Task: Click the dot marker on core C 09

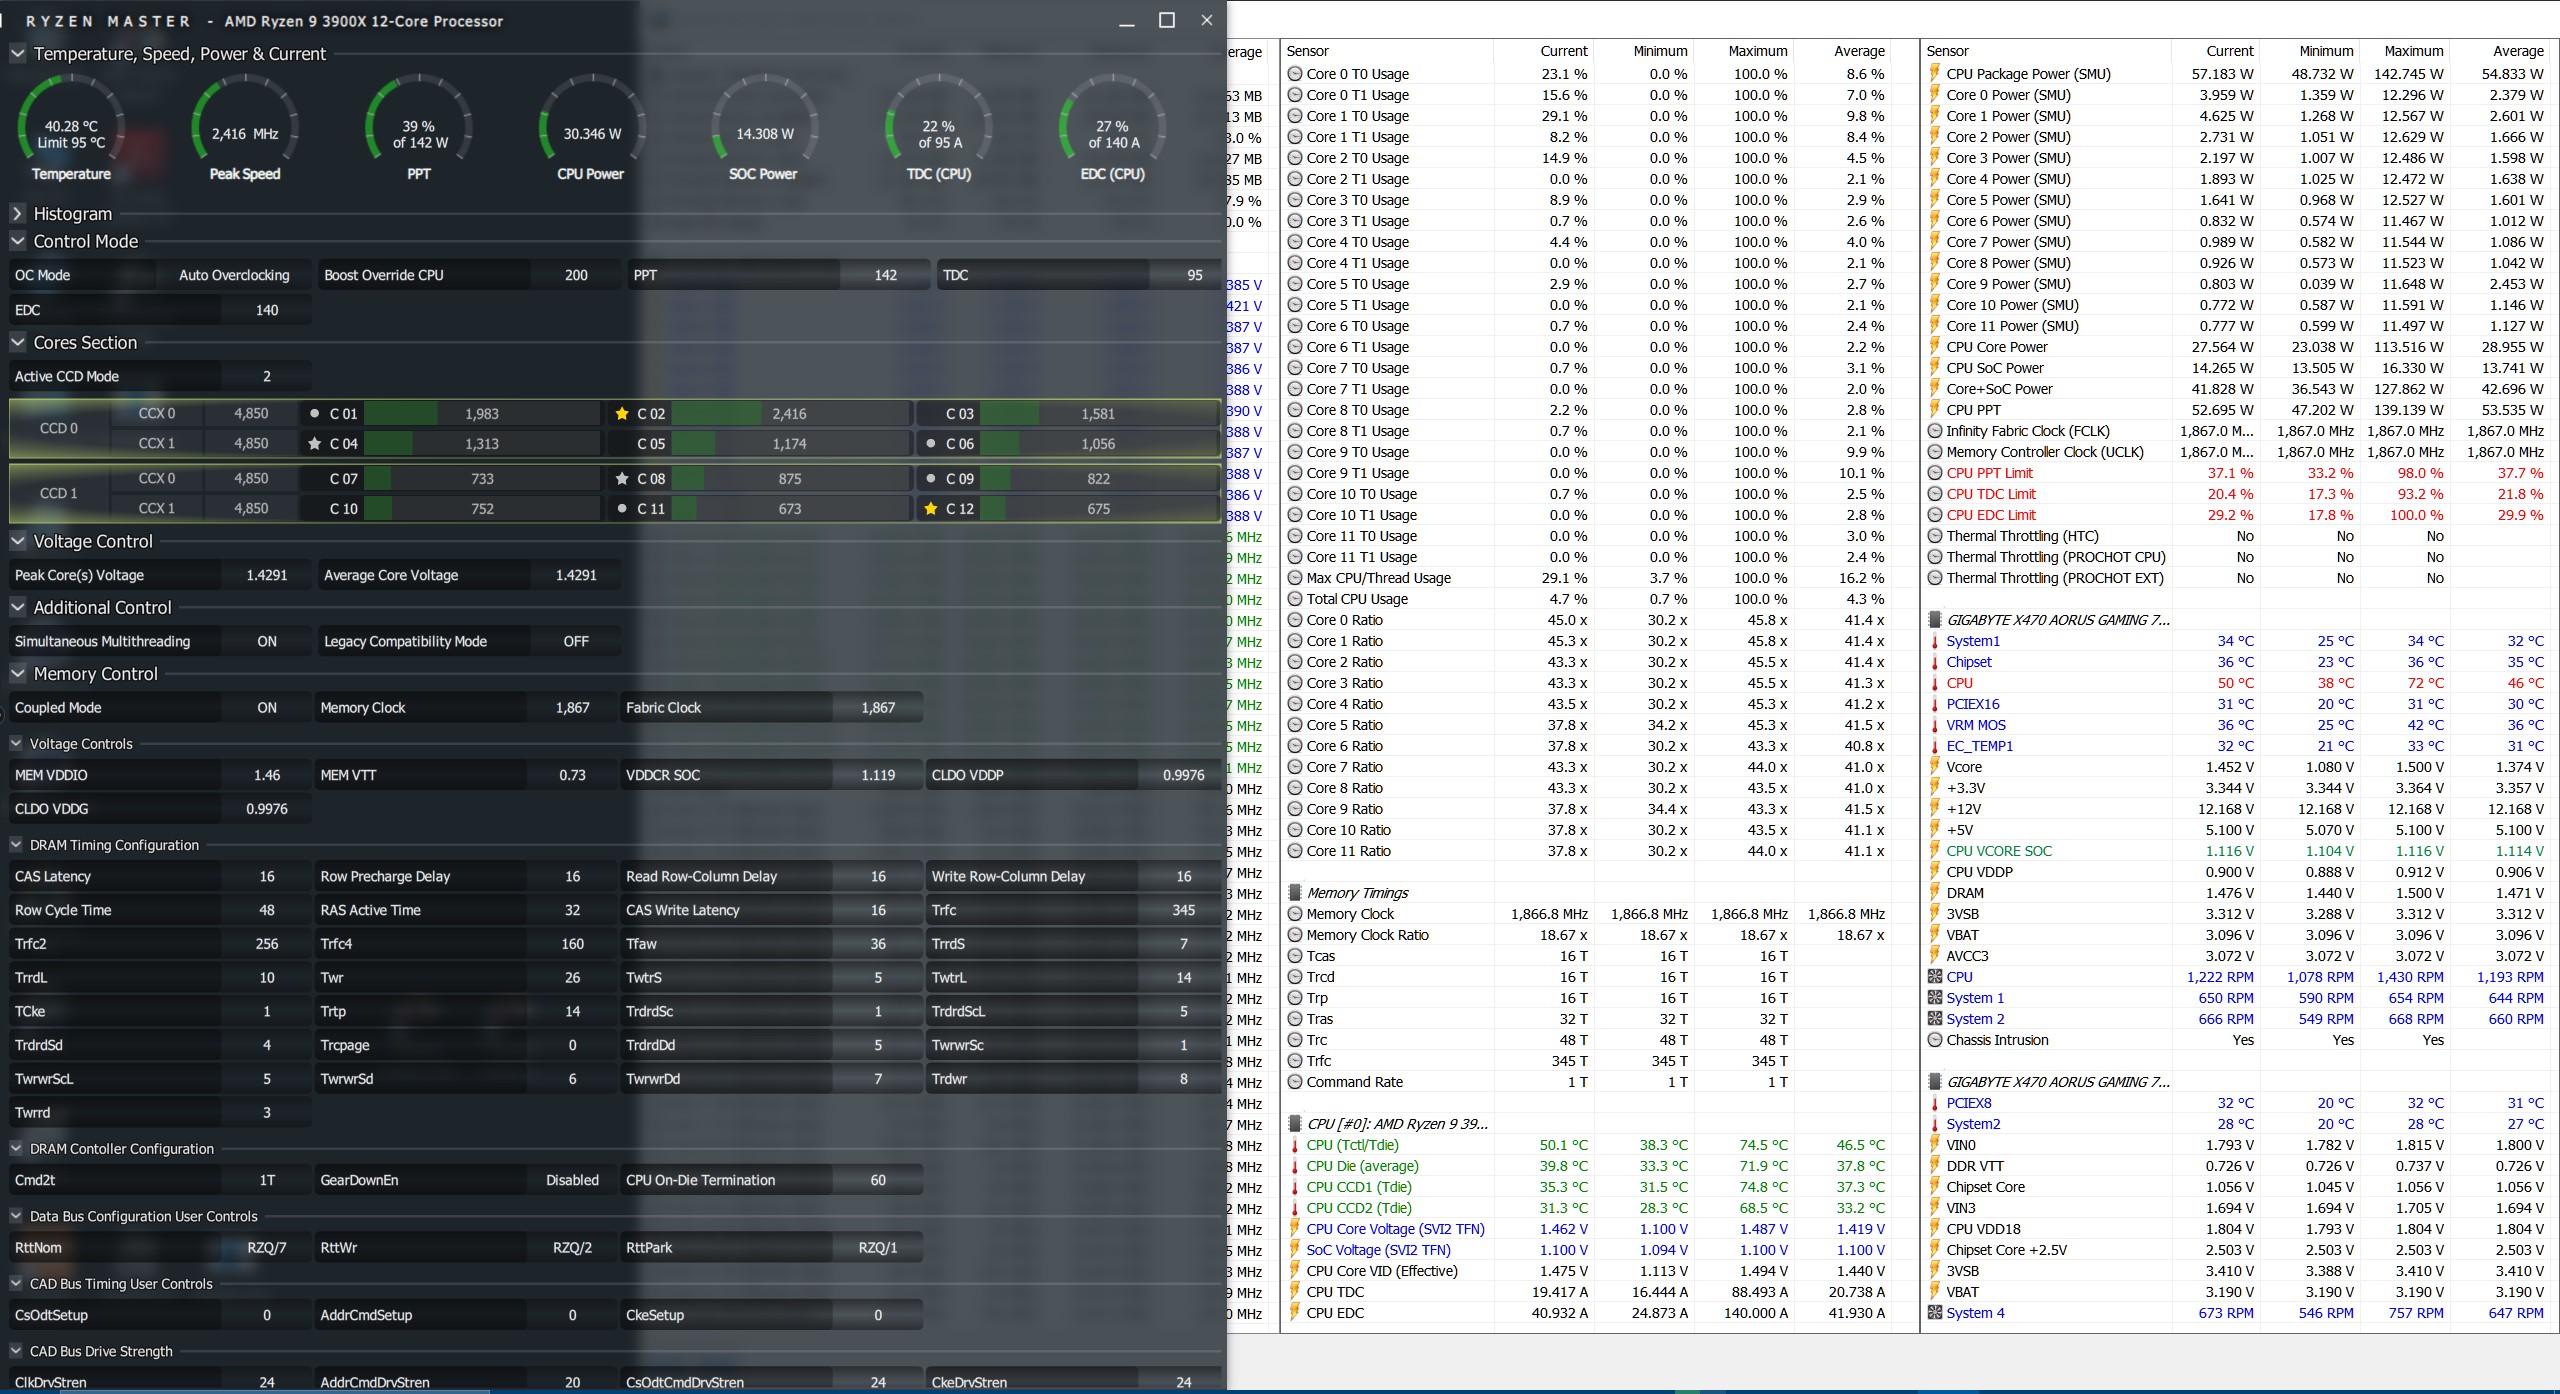Action: [x=931, y=478]
